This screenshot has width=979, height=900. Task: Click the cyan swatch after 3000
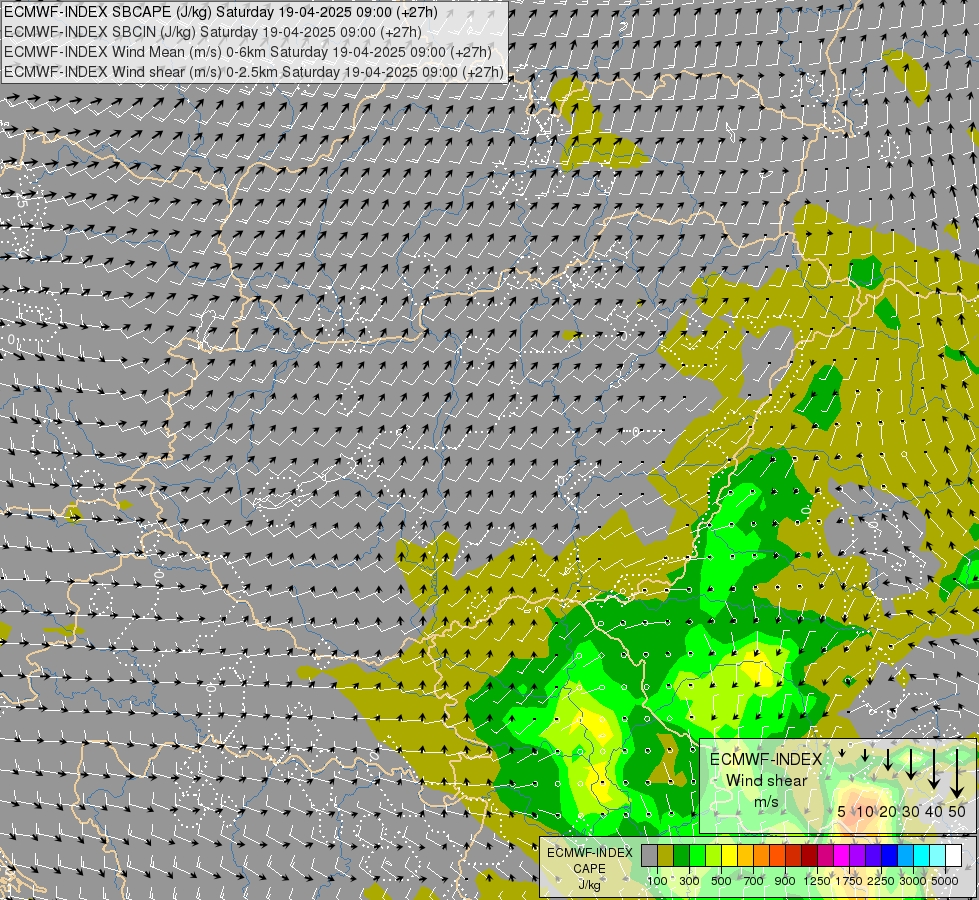click(x=922, y=856)
